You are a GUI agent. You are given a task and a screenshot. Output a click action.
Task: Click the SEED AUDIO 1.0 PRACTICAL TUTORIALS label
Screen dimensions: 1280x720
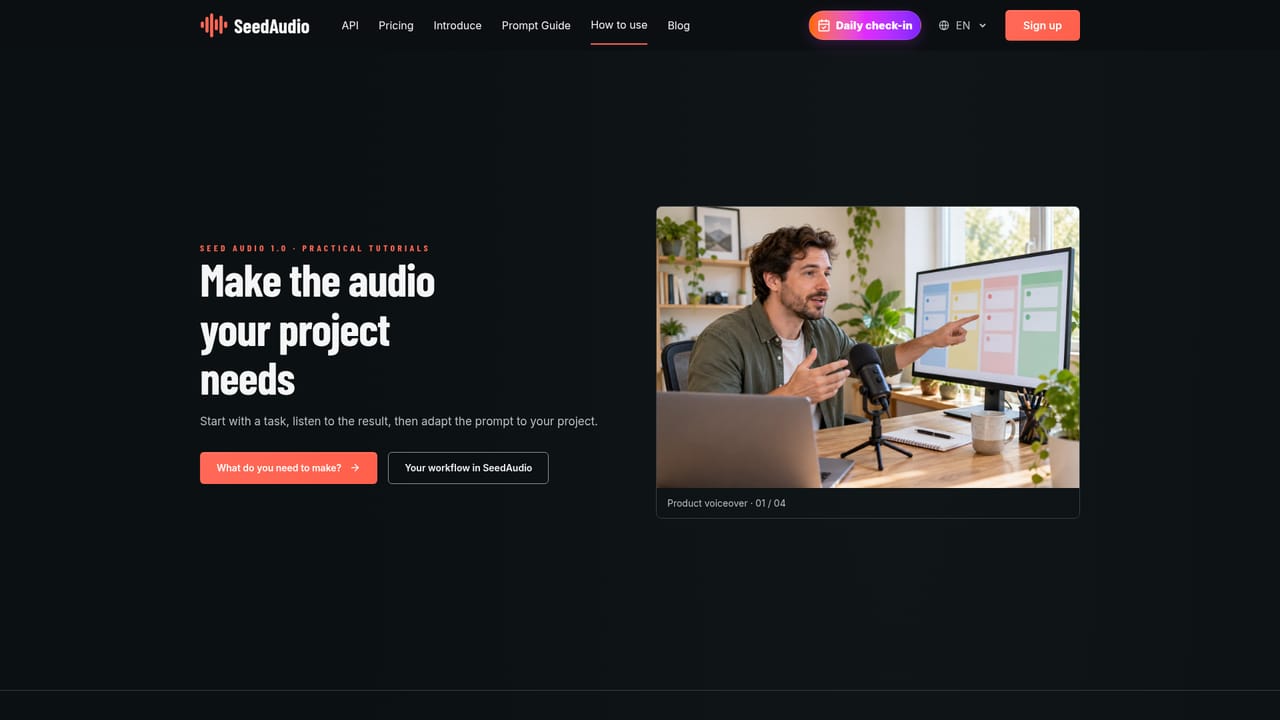pyautogui.click(x=314, y=248)
